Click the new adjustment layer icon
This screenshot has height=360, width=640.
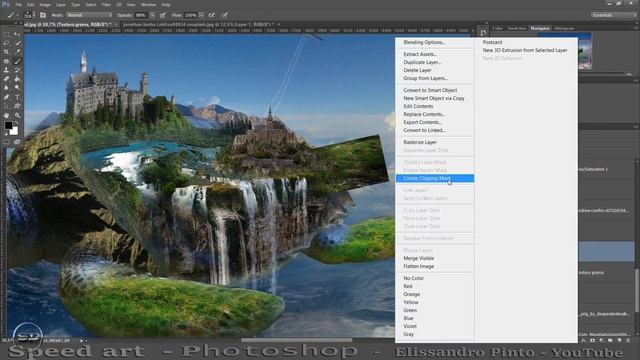click(601, 340)
